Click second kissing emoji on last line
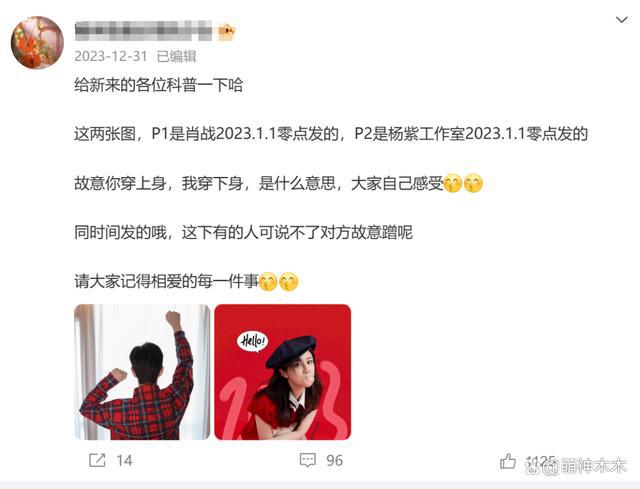Image resolution: width=640 pixels, height=489 pixels. (289, 281)
